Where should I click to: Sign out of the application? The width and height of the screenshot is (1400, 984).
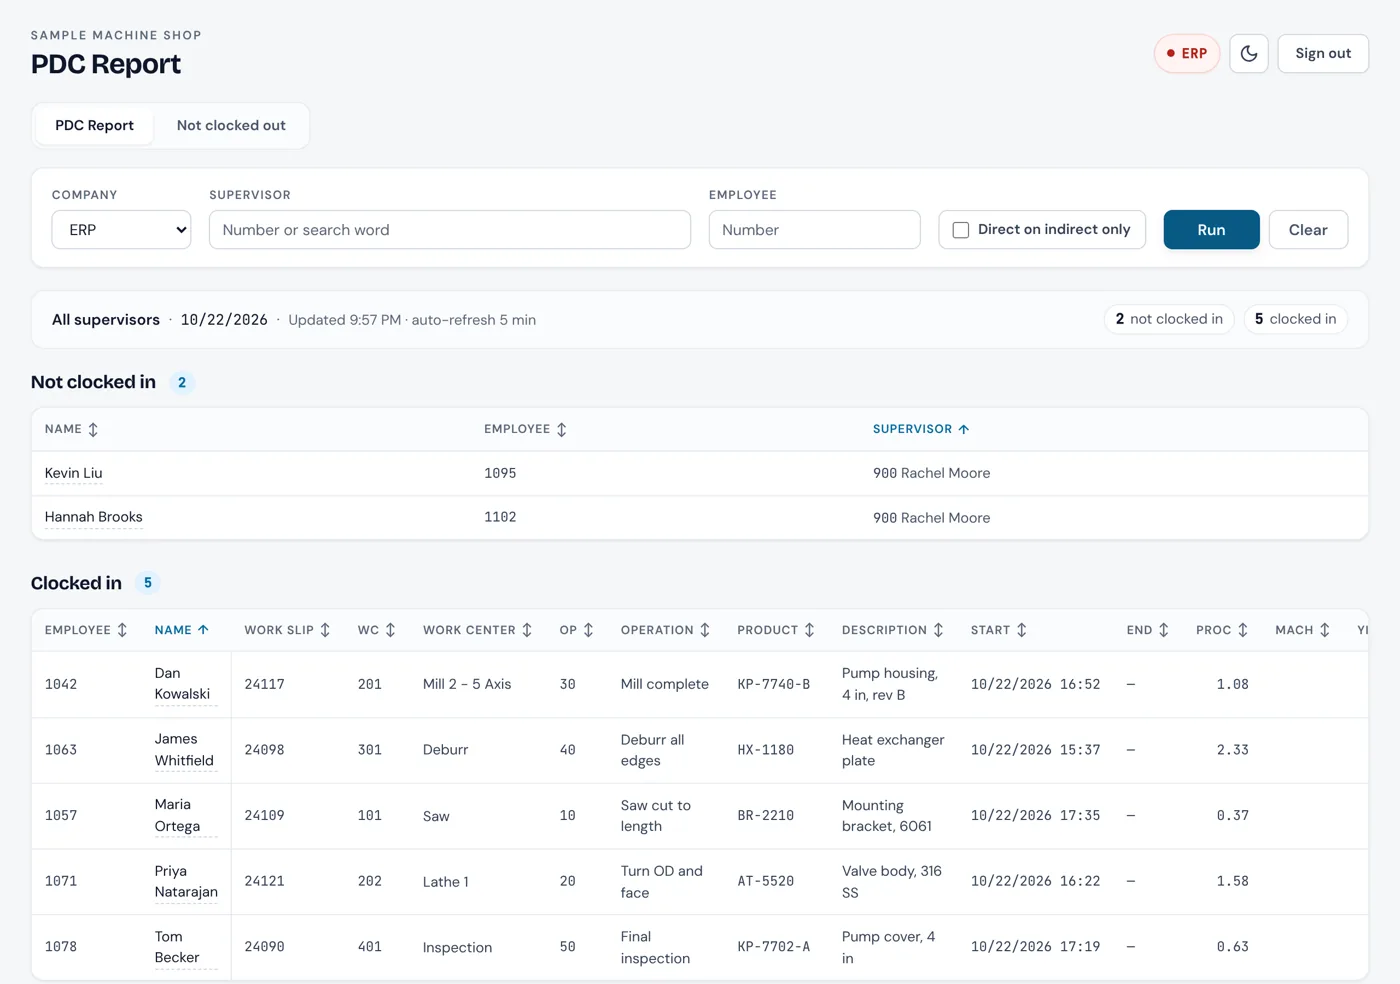click(1323, 54)
